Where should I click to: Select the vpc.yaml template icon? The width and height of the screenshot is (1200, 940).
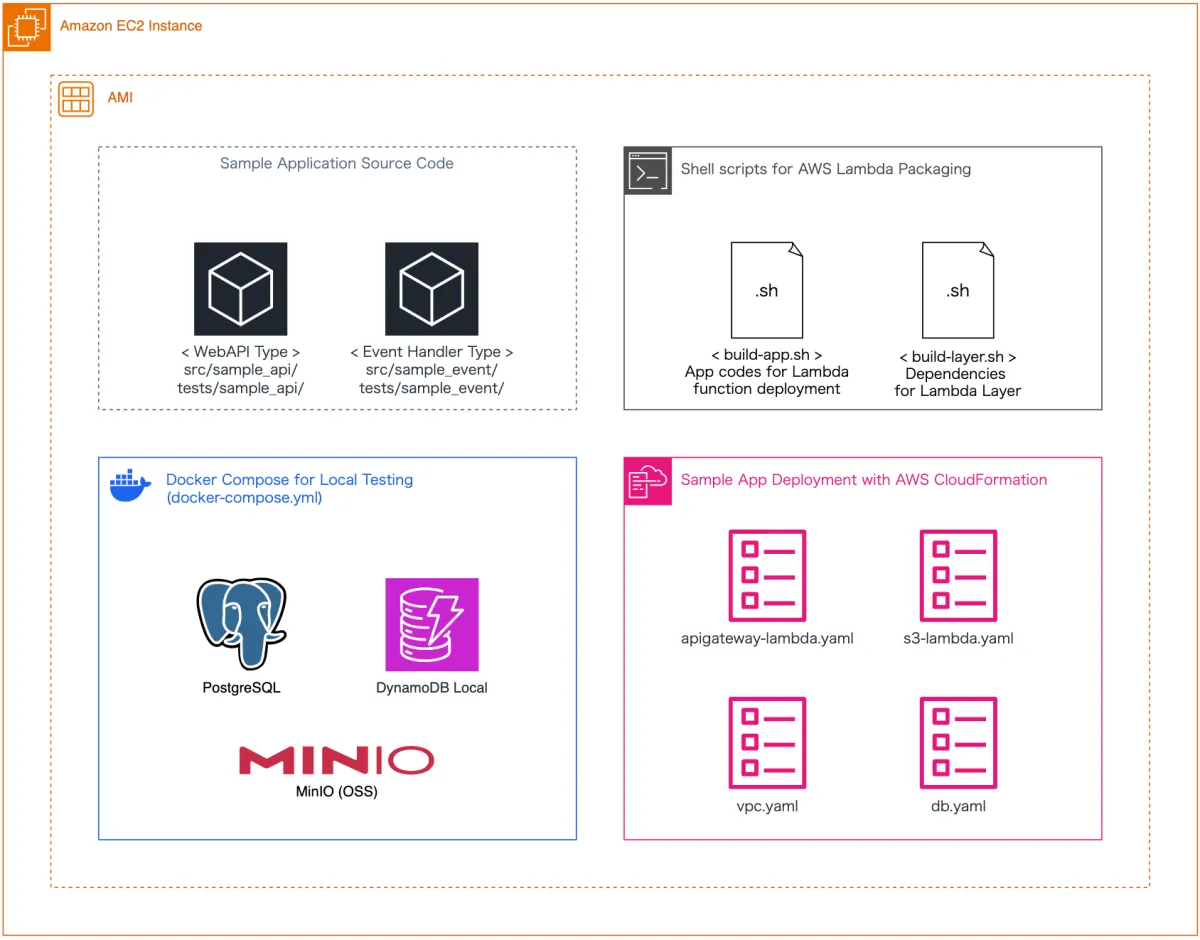click(766, 743)
